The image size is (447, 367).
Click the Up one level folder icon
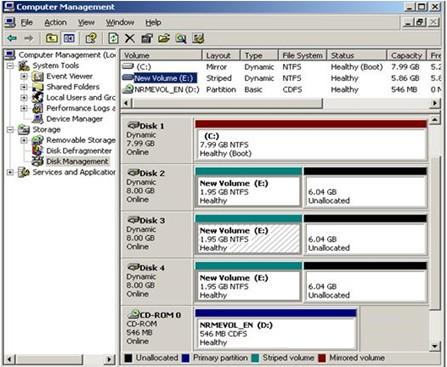(52, 39)
